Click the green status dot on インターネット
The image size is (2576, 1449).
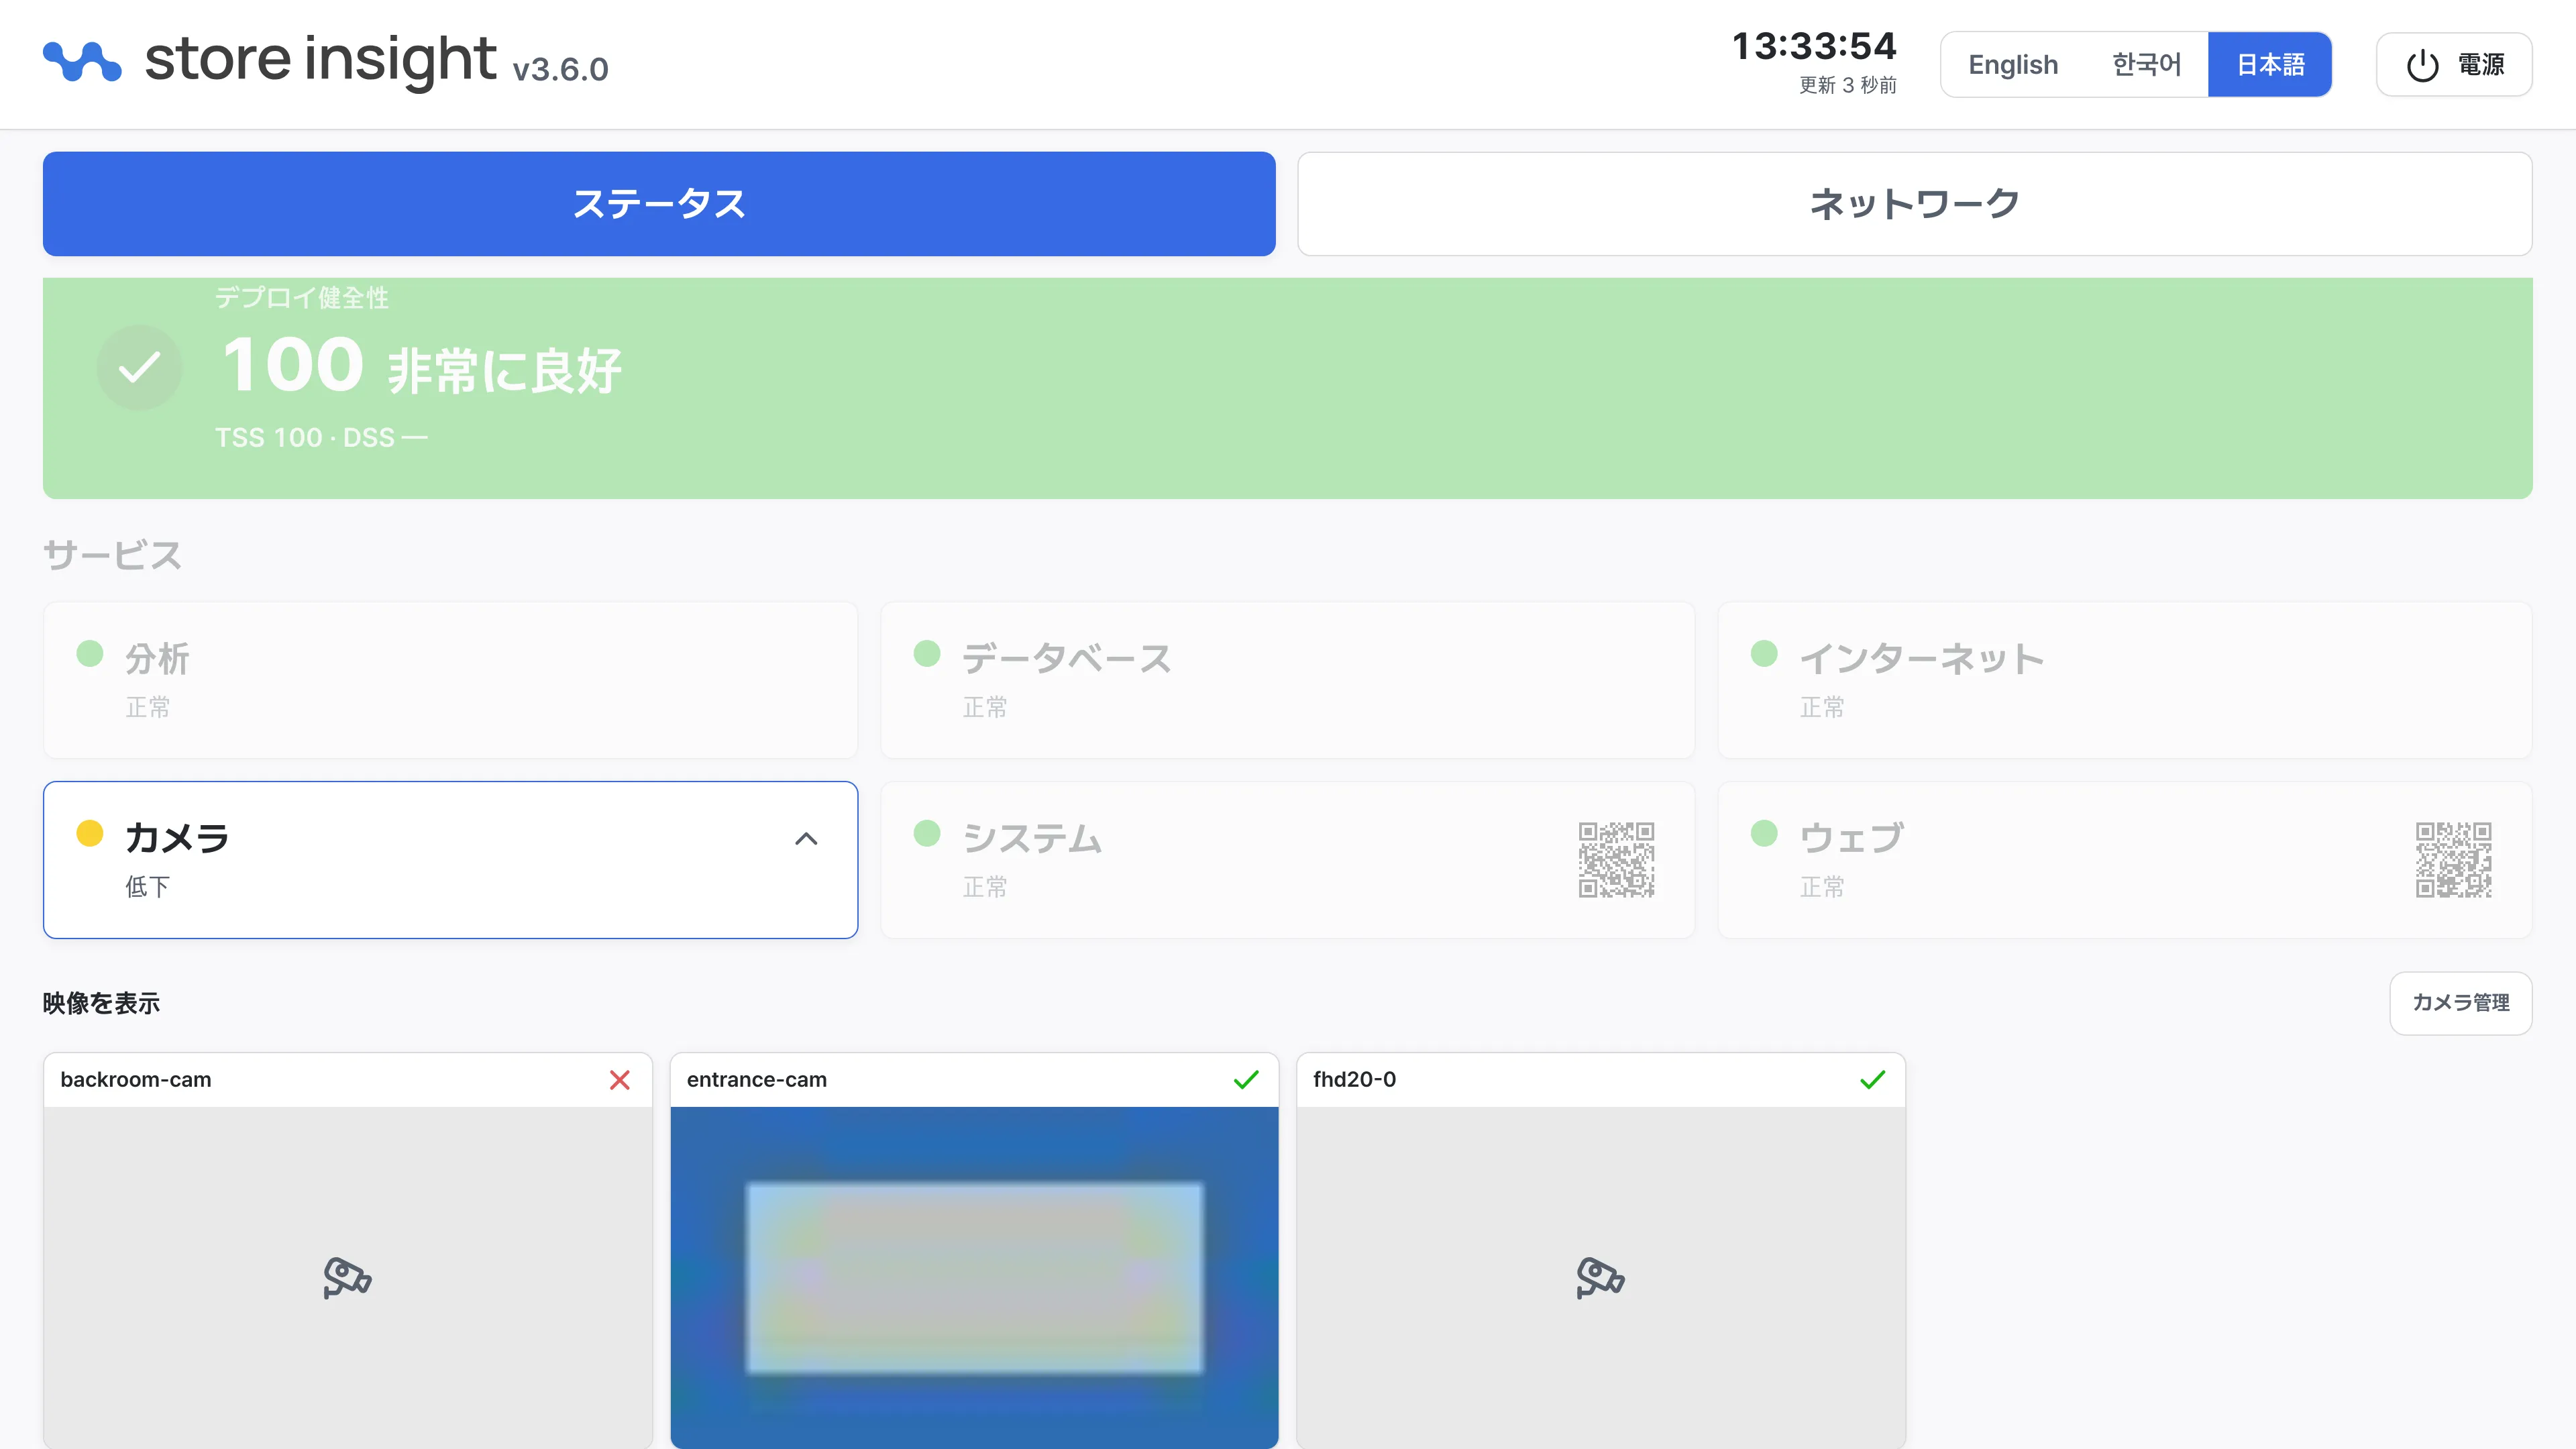(1764, 653)
